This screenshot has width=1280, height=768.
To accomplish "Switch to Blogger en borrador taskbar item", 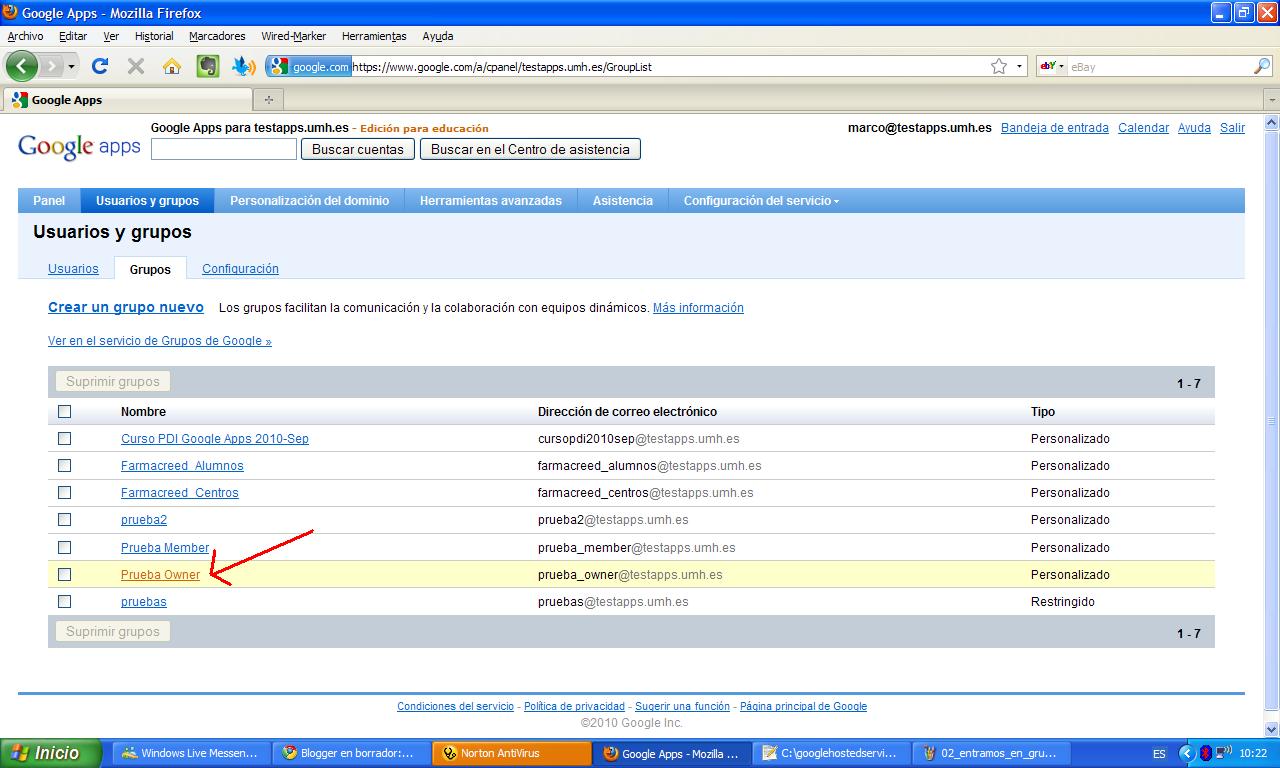I will coord(350,753).
